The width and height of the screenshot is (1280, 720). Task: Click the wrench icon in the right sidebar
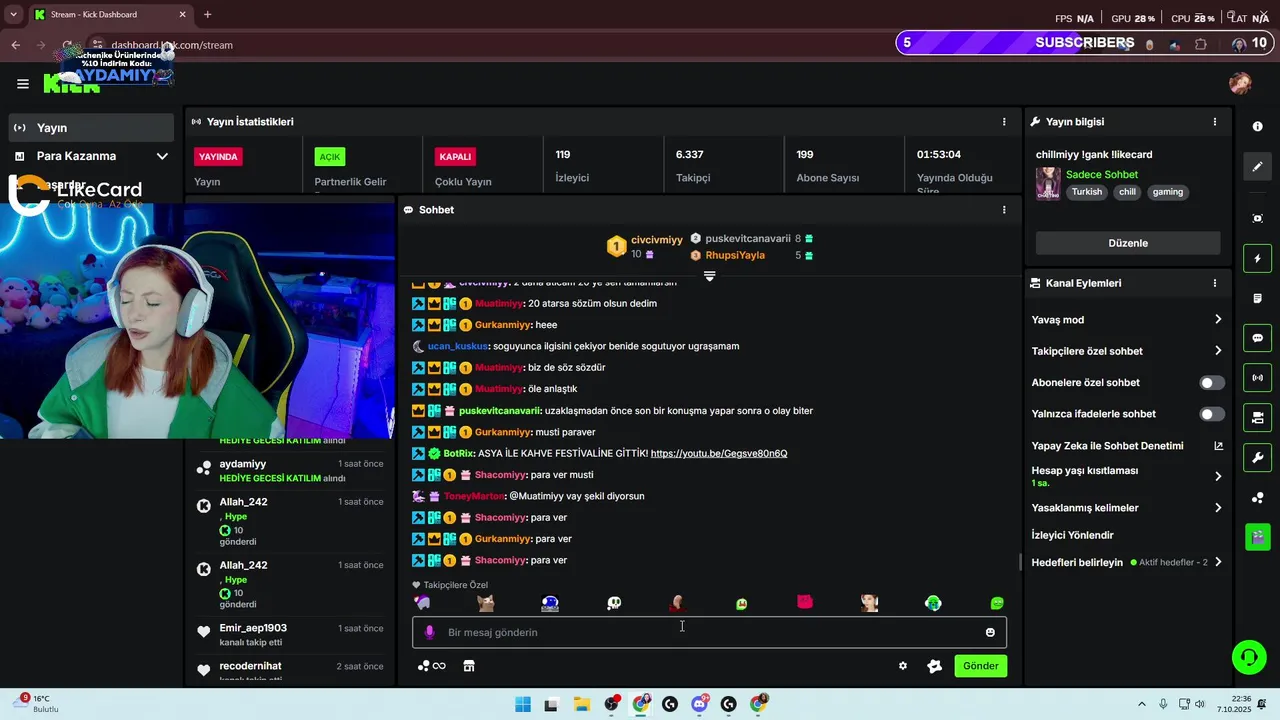click(1257, 458)
